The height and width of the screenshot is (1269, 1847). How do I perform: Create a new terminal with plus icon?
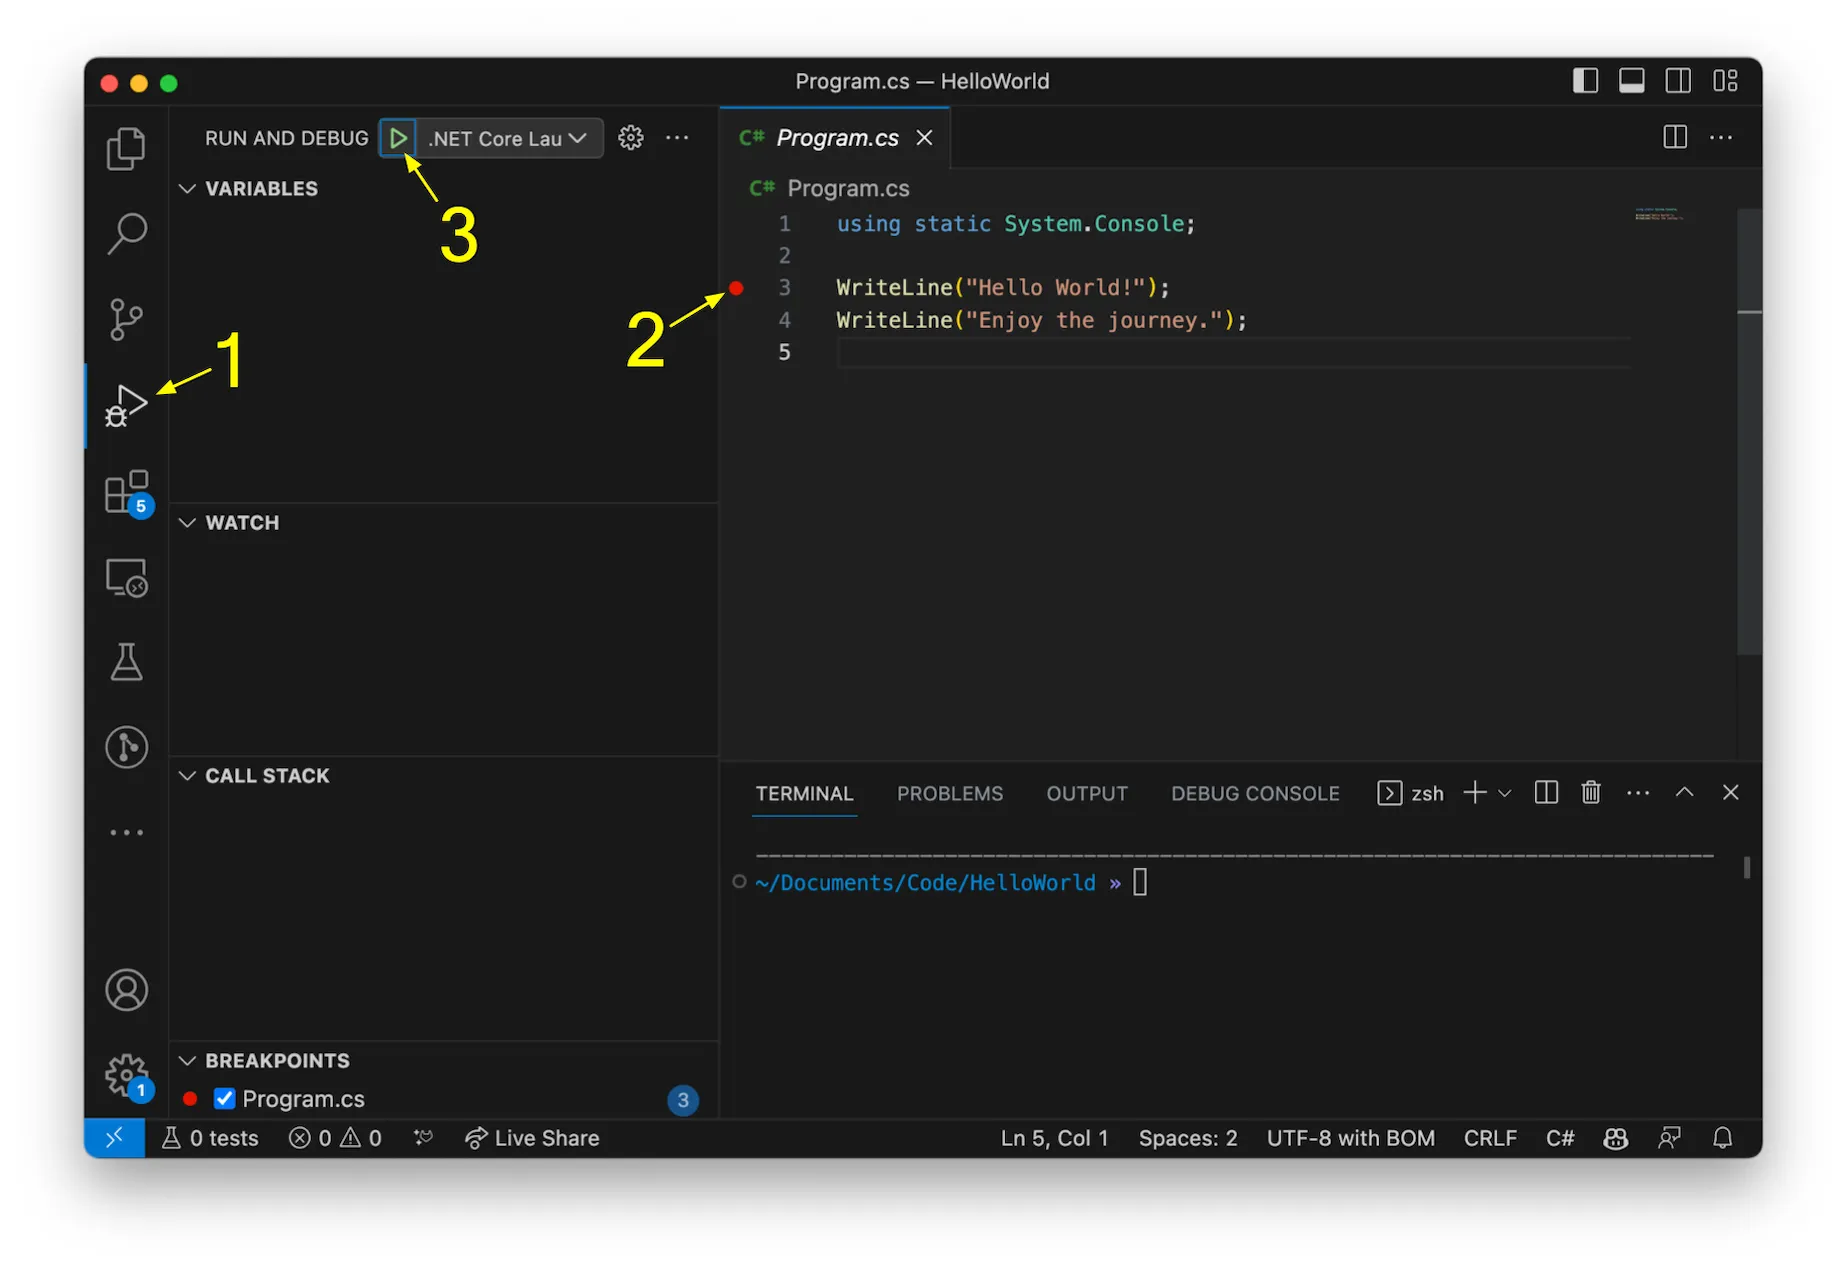pos(1475,793)
